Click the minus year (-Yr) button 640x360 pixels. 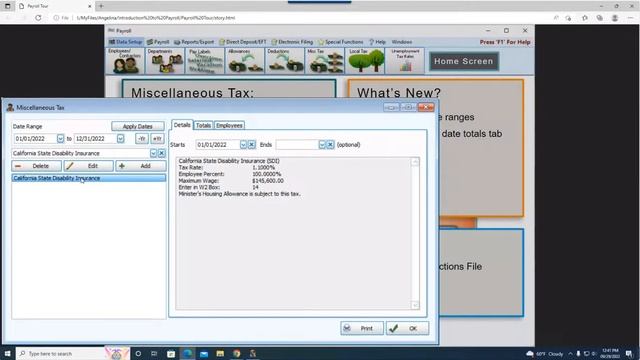pos(142,139)
